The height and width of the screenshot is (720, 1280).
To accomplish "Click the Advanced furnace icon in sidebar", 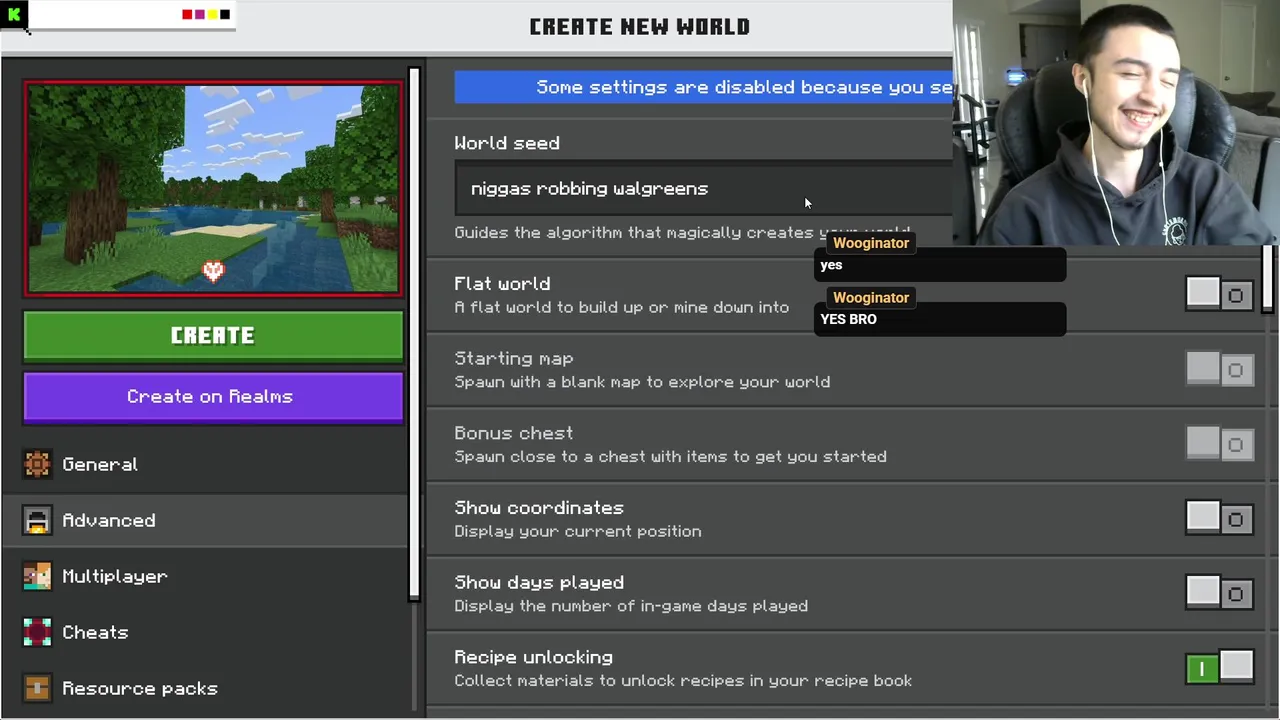I will (x=37, y=520).
